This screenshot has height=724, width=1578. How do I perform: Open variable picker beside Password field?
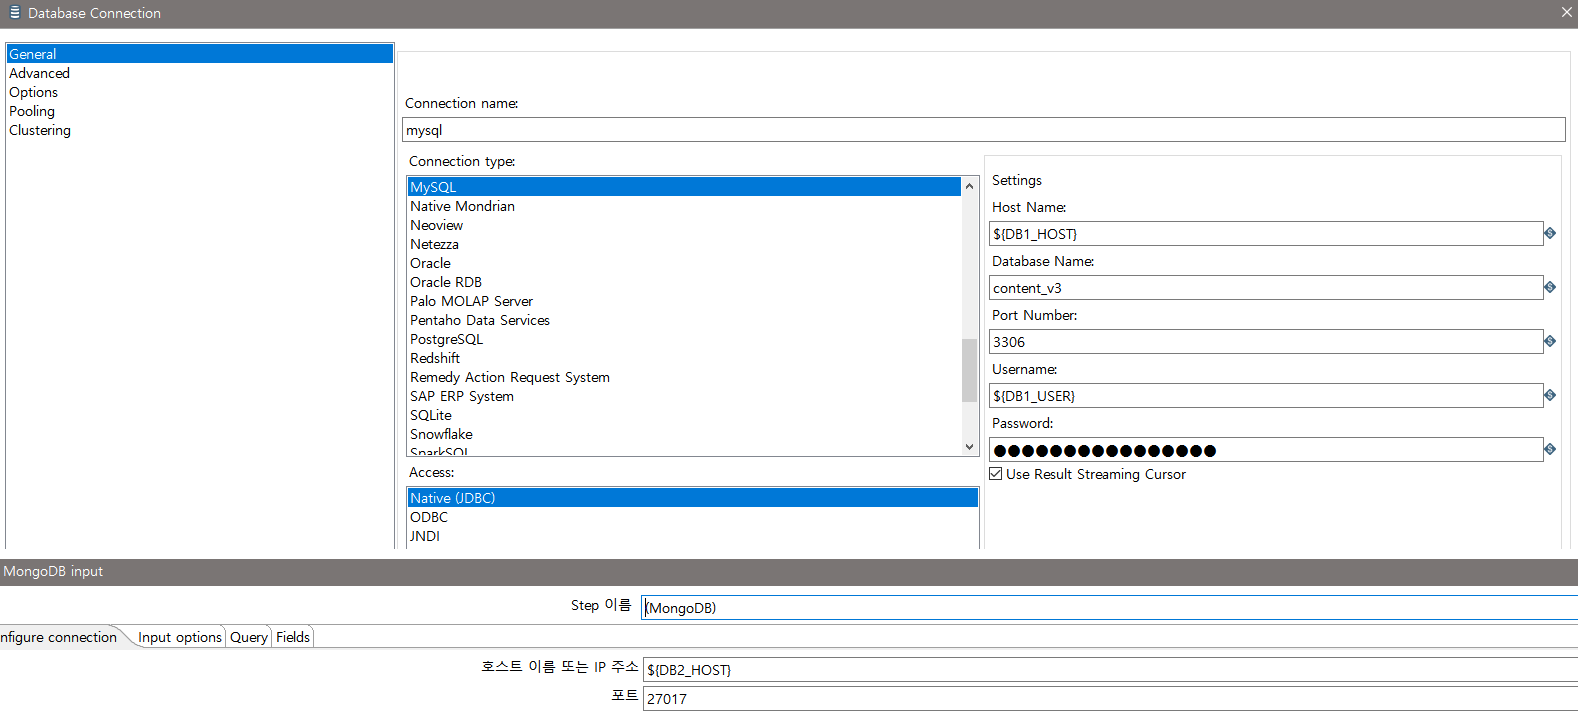[x=1550, y=450]
